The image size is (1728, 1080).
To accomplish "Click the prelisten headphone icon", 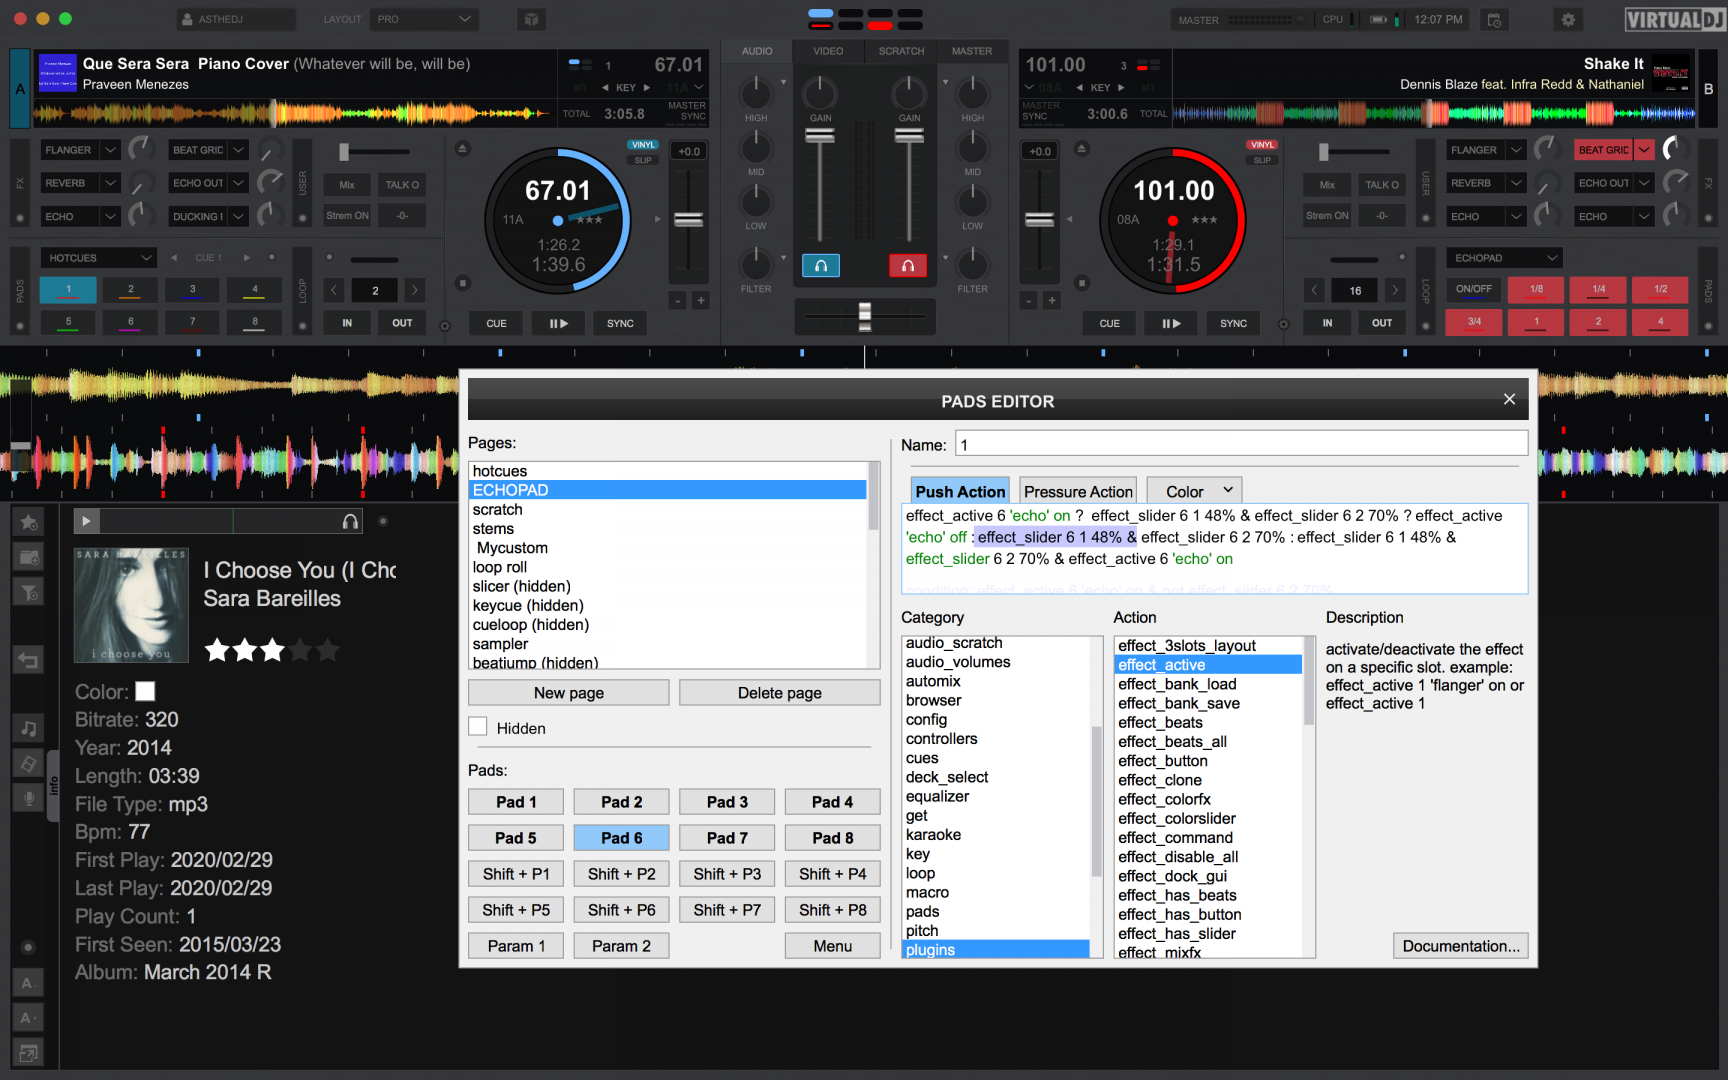I will [350, 521].
